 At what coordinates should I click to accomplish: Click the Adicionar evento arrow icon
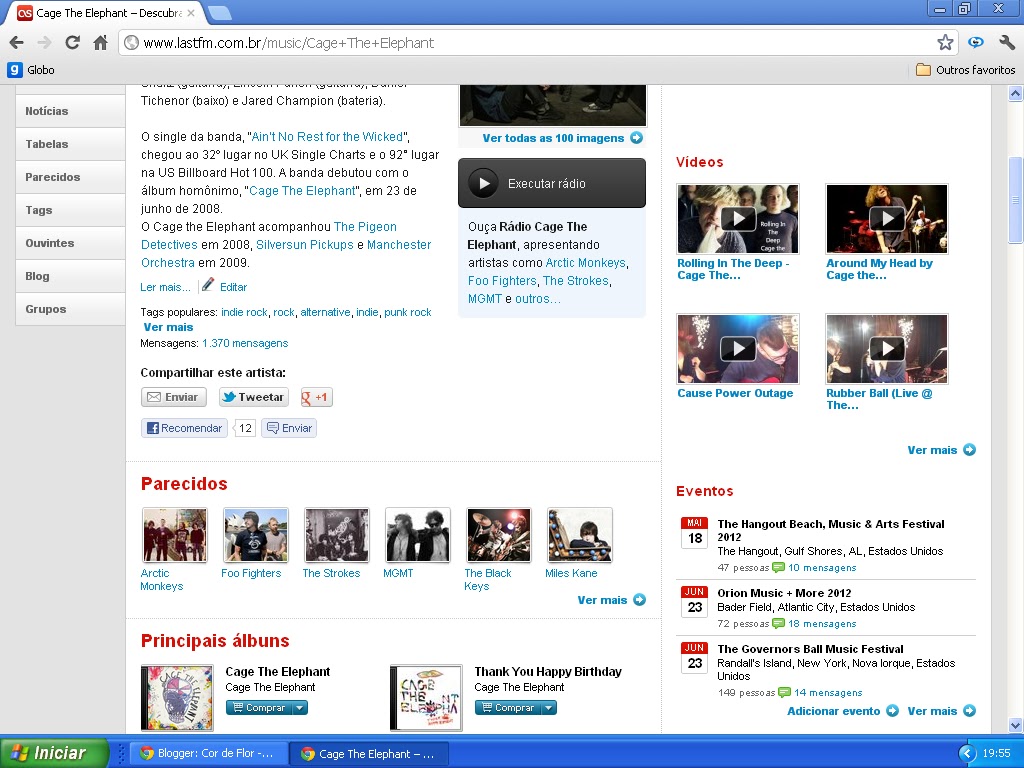(892, 711)
